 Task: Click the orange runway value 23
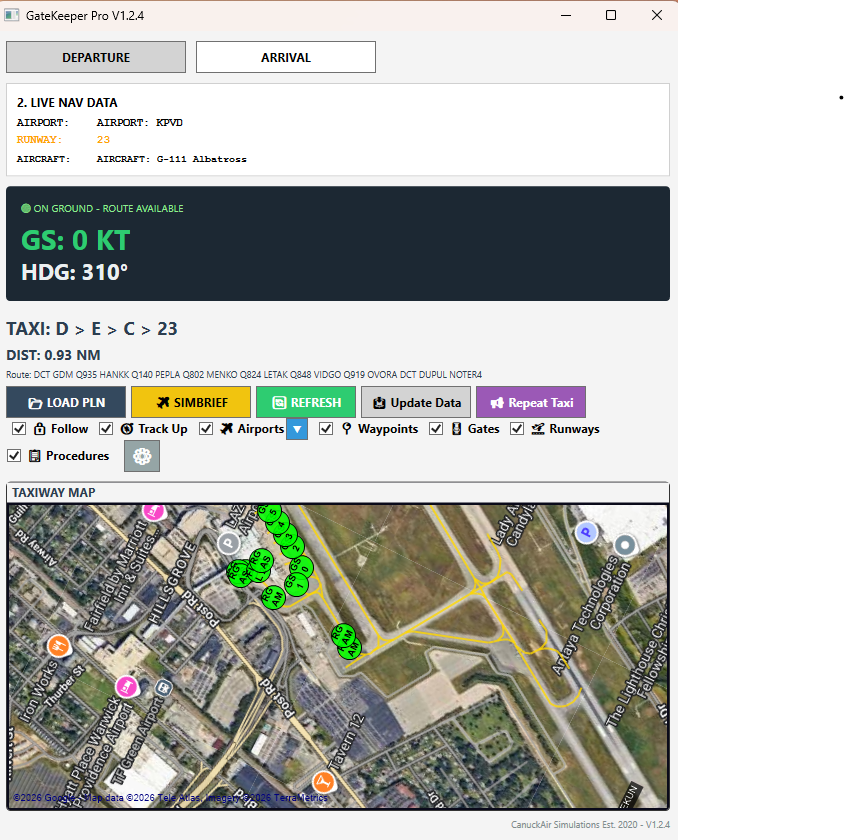[103, 140]
